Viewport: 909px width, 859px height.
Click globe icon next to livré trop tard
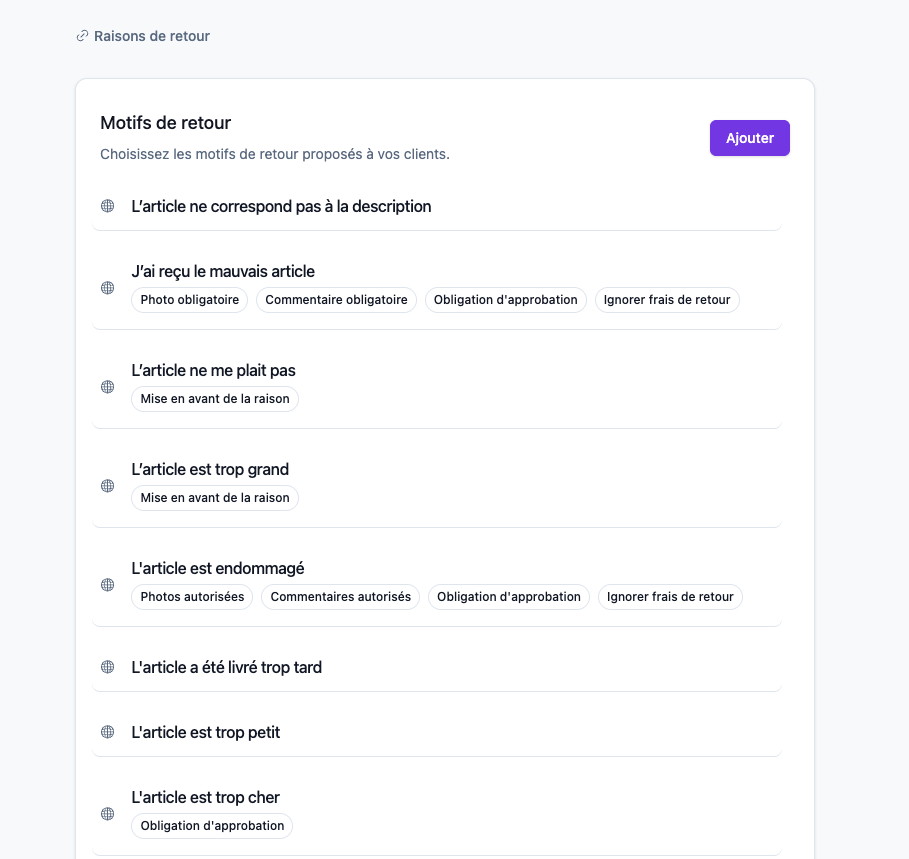pos(107,667)
